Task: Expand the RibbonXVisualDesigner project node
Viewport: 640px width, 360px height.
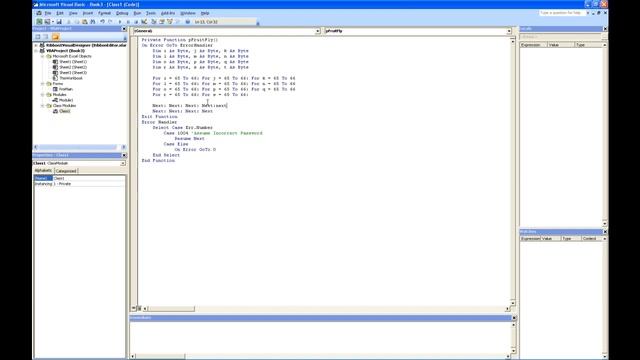Action: tap(36, 45)
